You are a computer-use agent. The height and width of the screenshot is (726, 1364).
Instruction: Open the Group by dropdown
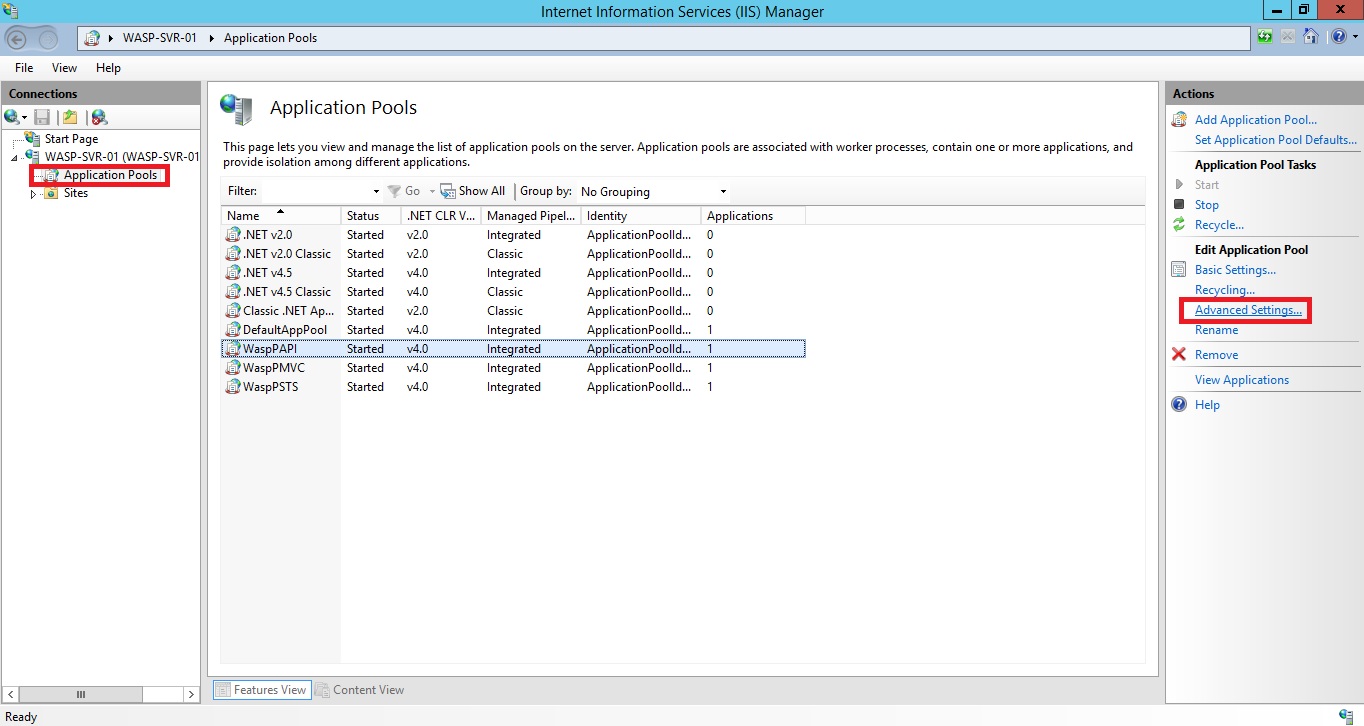point(723,192)
